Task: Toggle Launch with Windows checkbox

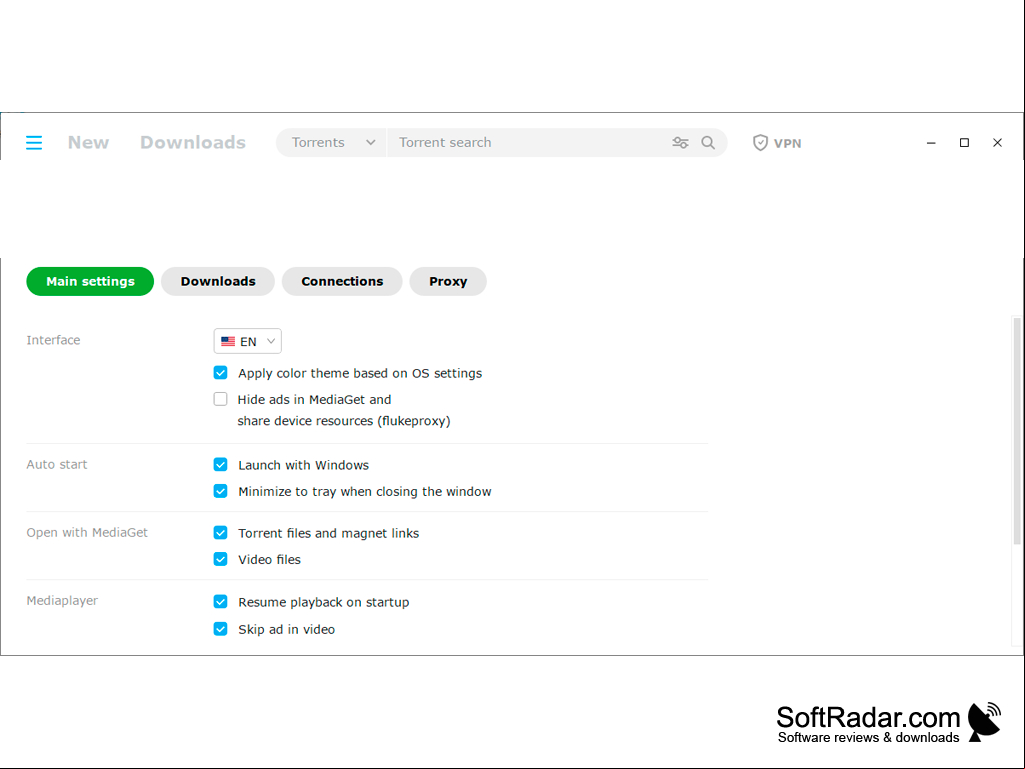Action: [x=220, y=464]
